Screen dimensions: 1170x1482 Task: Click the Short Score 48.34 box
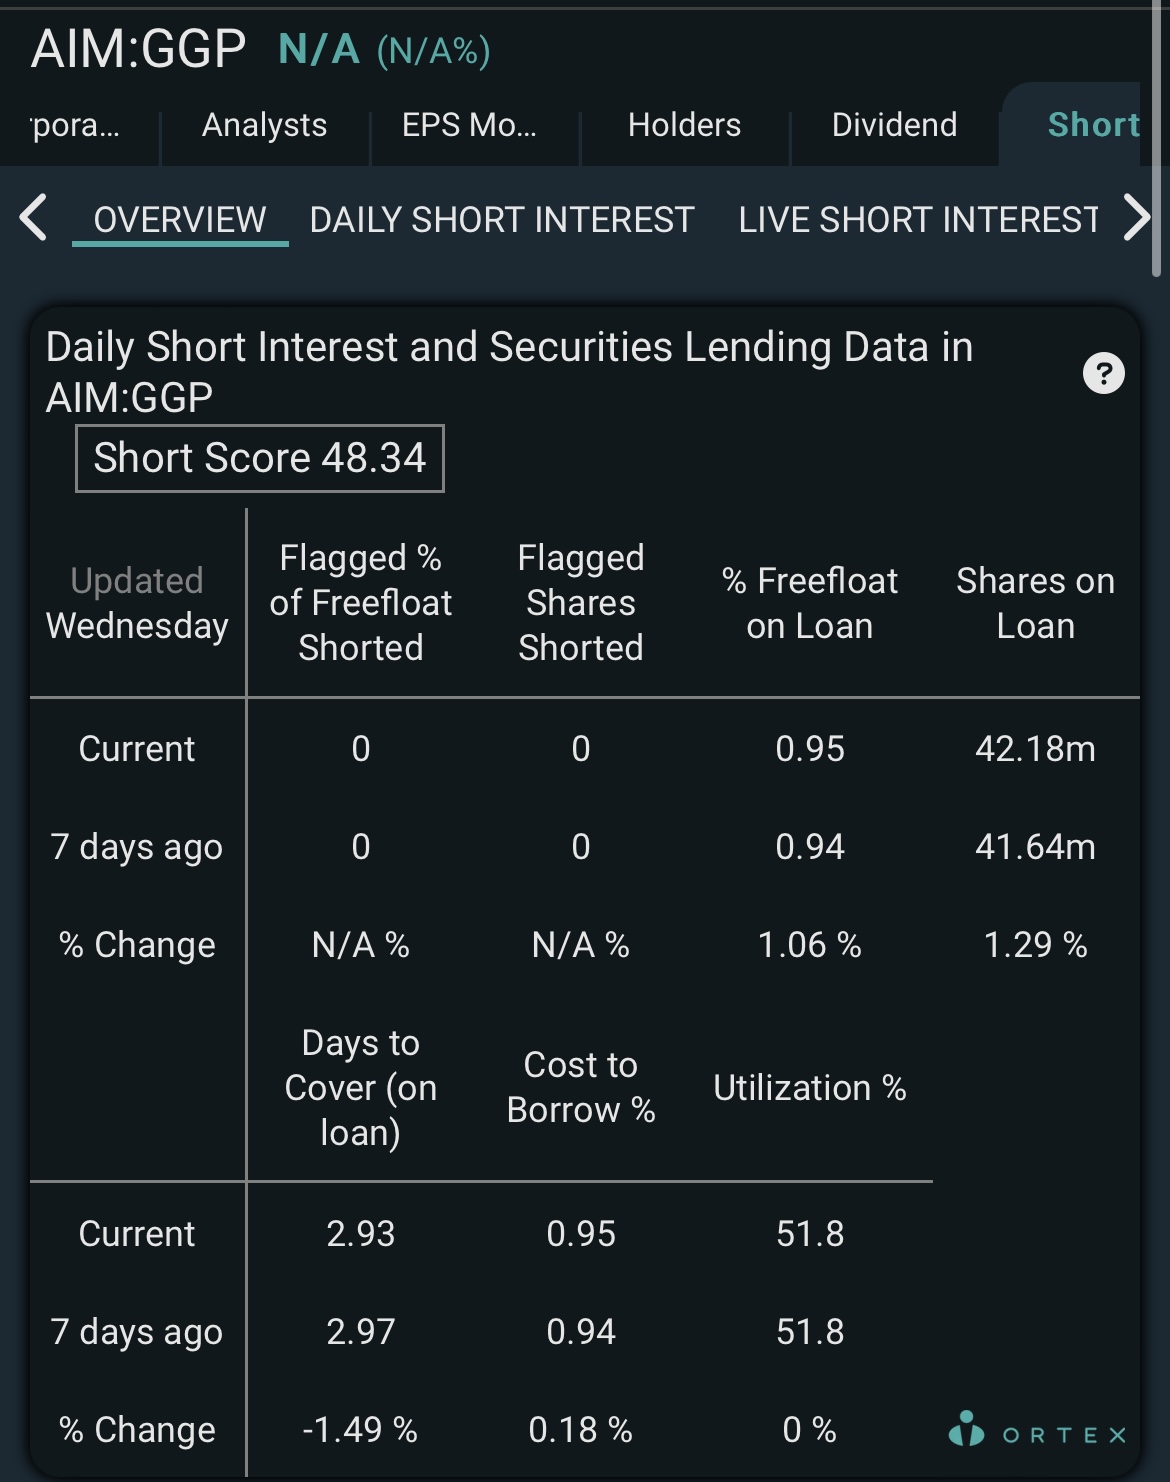(x=260, y=458)
